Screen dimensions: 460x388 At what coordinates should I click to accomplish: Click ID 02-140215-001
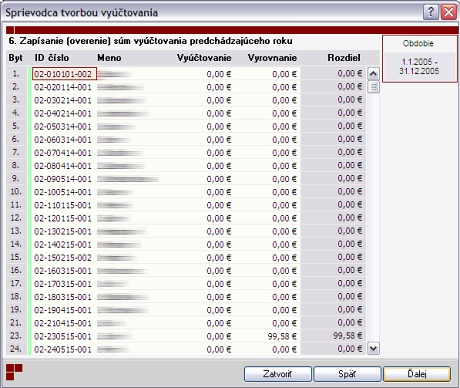[x=63, y=245]
